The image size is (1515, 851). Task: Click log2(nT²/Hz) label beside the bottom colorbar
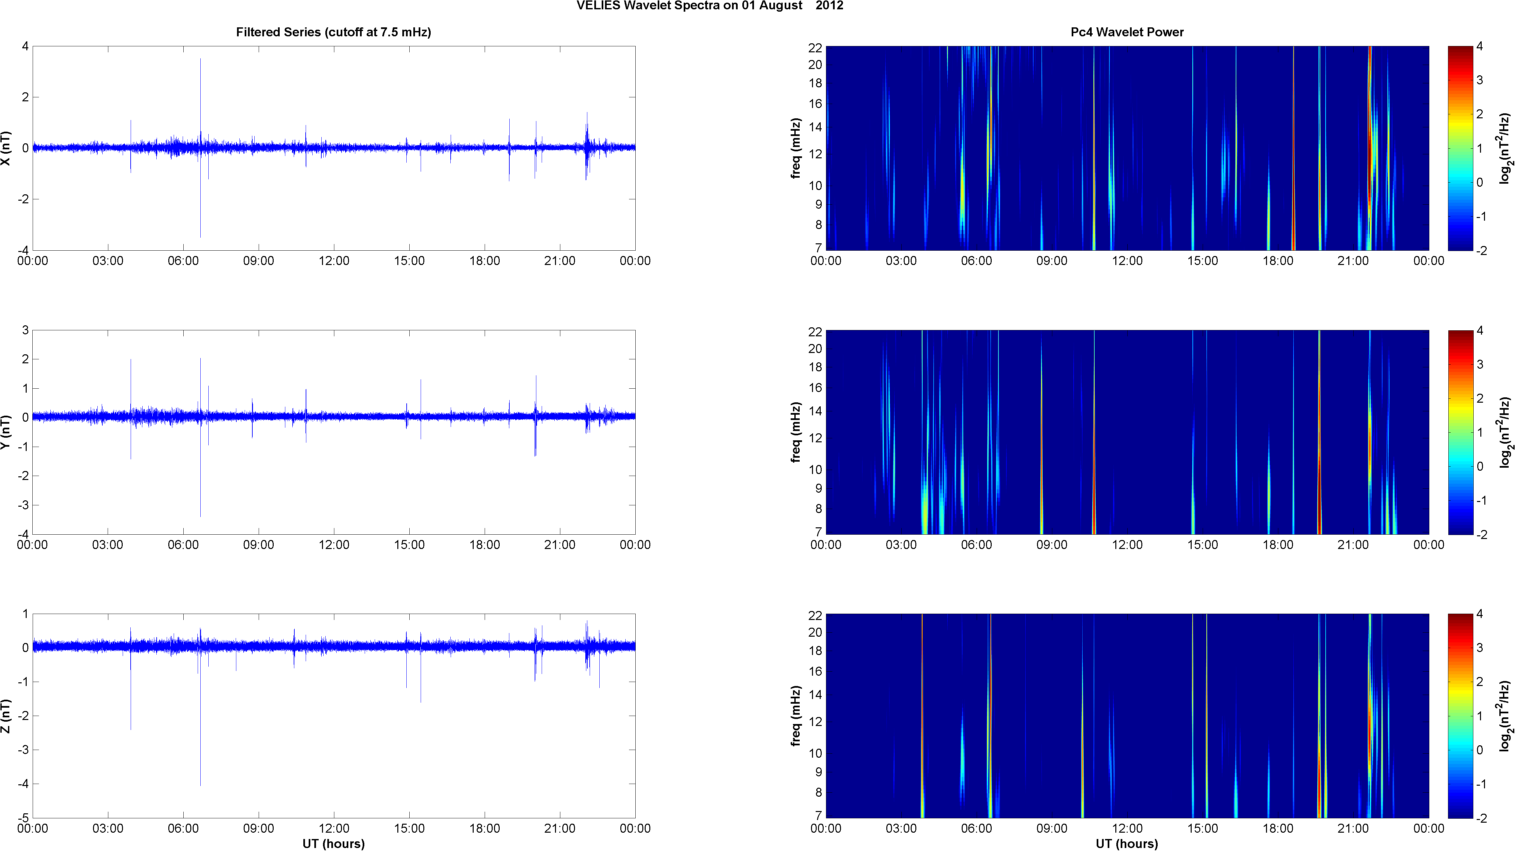coord(1506,716)
